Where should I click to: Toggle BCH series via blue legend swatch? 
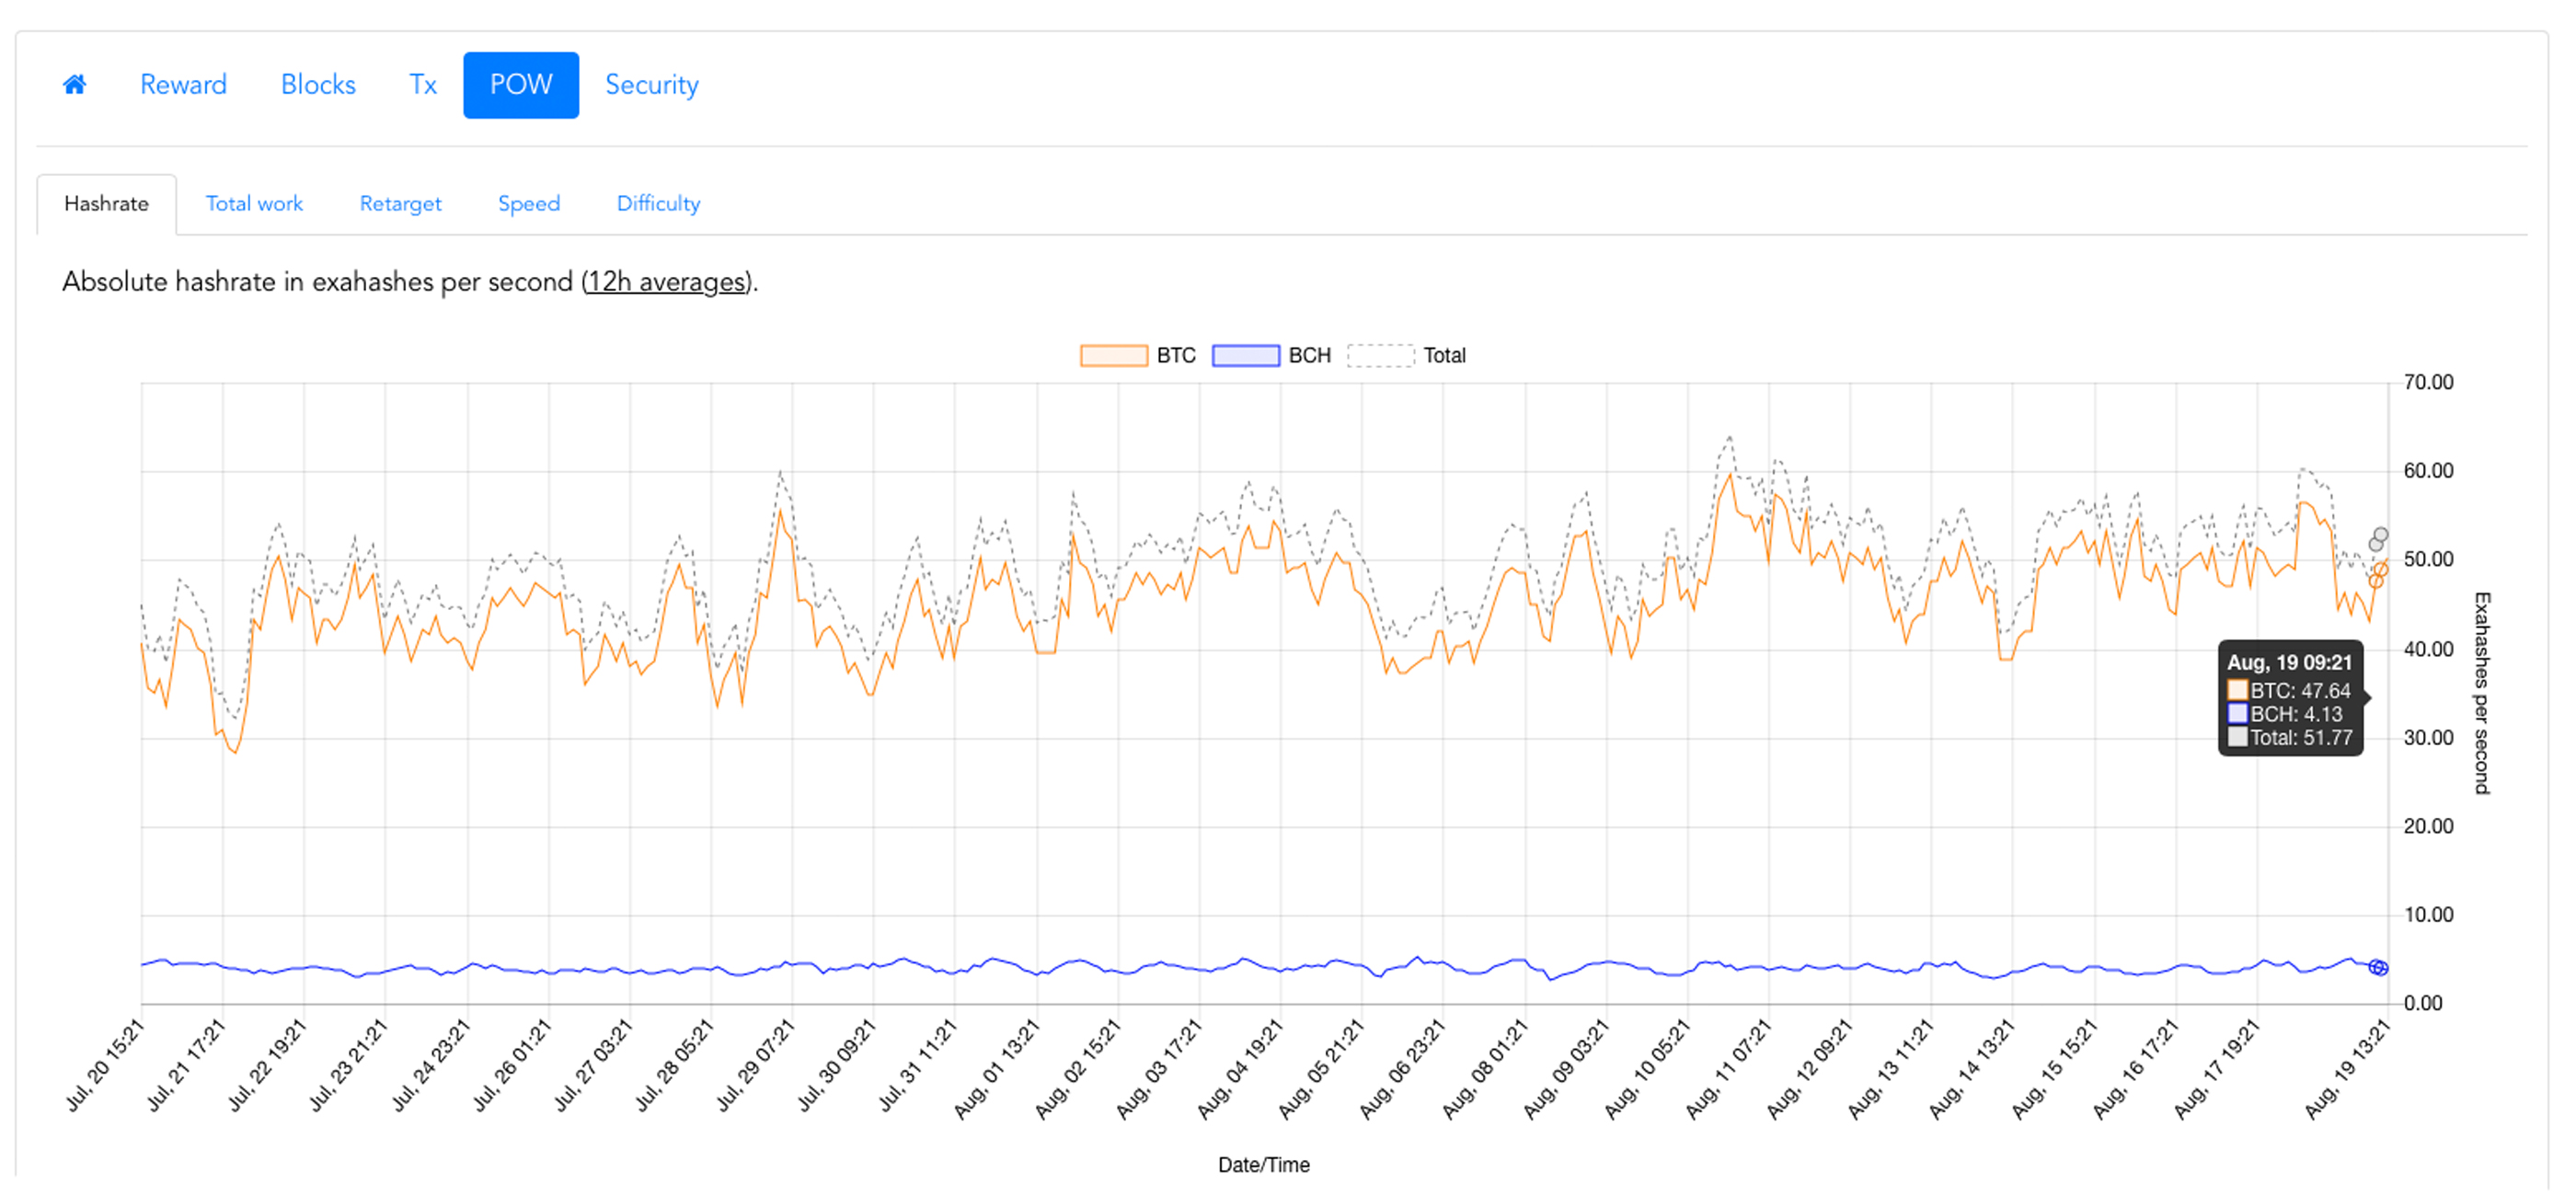[1246, 356]
